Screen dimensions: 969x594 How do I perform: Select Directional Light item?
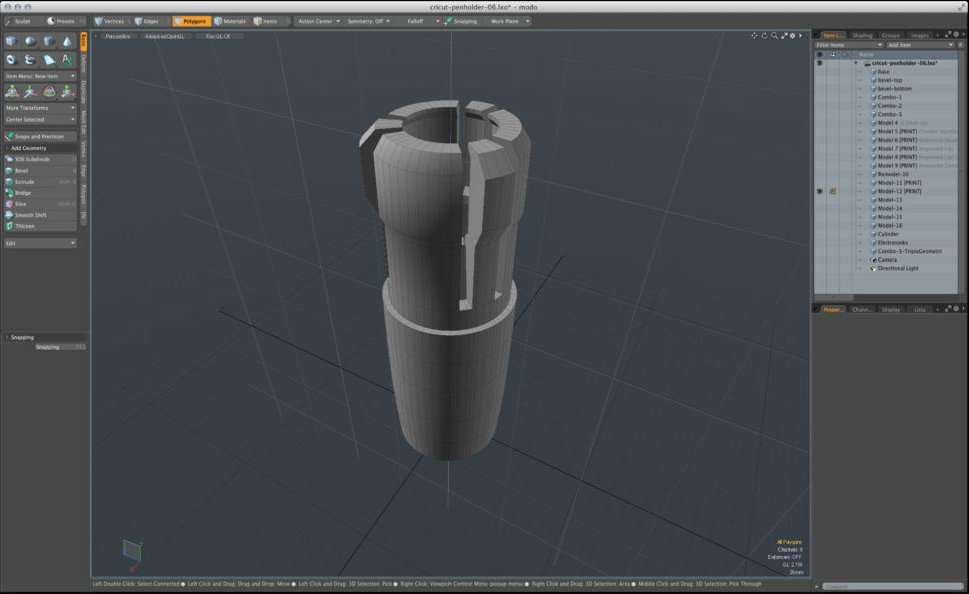click(x=898, y=268)
